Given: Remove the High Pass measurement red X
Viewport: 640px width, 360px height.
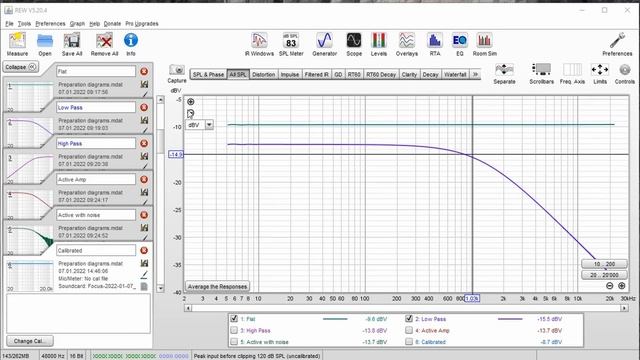Looking at the screenshot, I should (144, 143).
